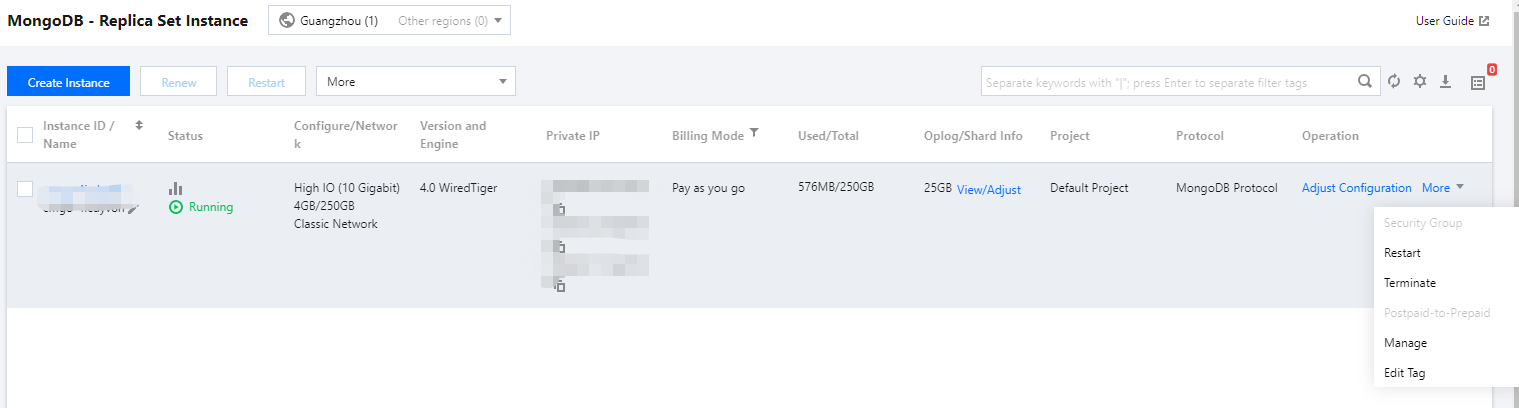Click the Running status icon
The image size is (1519, 408).
click(176, 207)
